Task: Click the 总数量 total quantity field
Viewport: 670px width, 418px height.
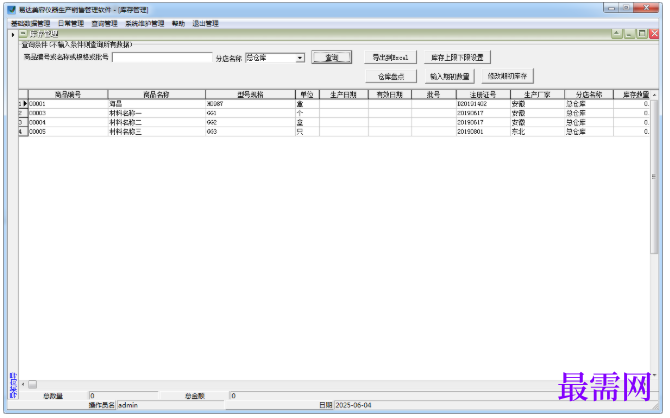Action: tap(123, 396)
